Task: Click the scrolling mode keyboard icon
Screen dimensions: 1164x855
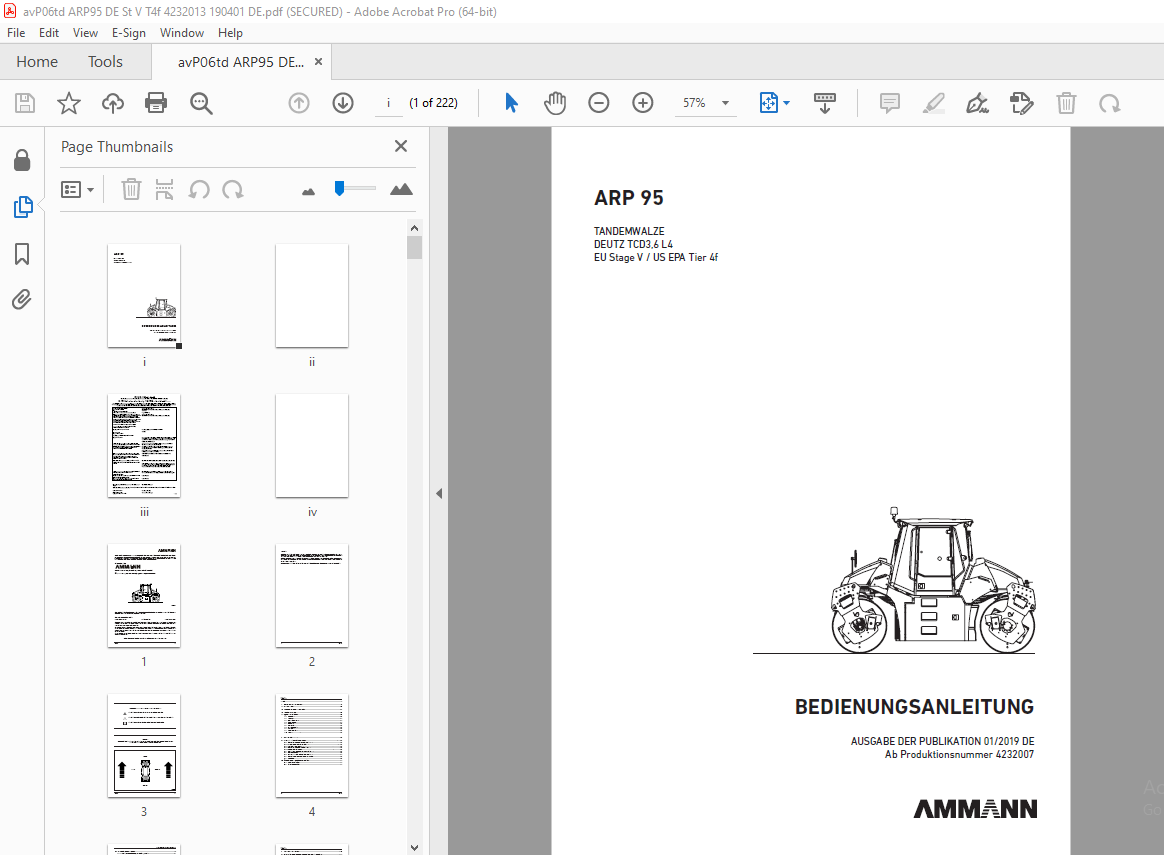Action: tap(825, 103)
